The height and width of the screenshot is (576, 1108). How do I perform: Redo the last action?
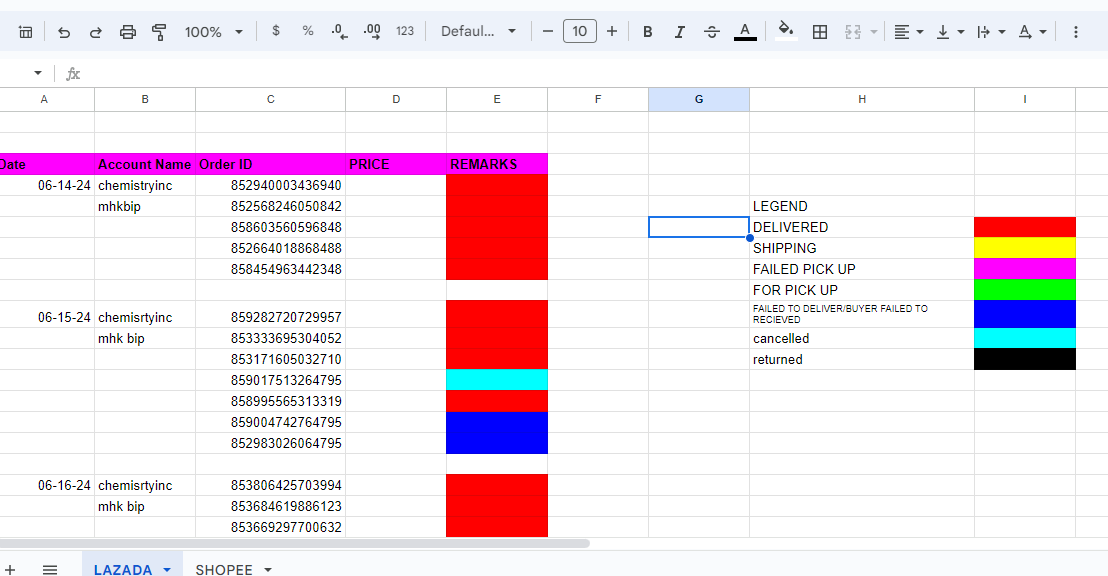(95, 32)
